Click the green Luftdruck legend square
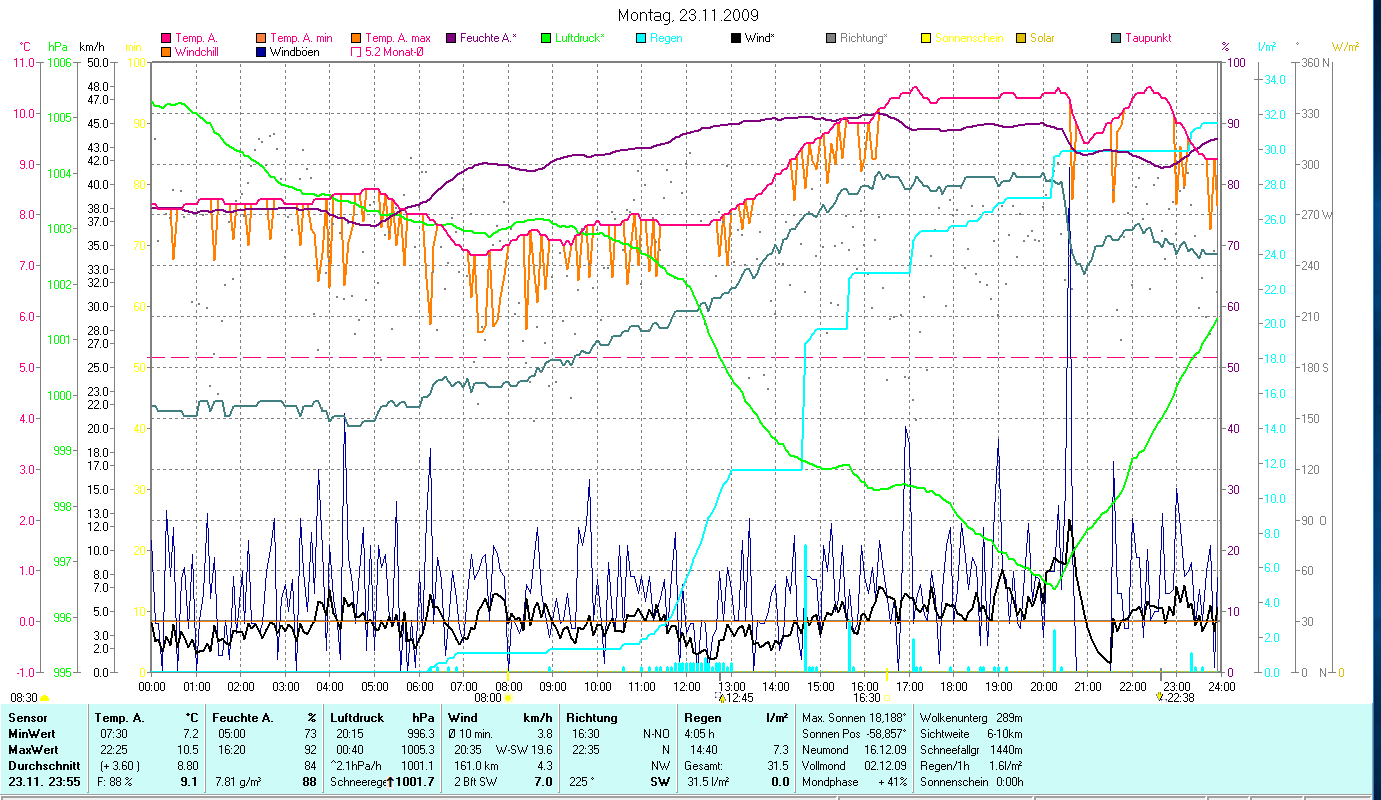 tap(546, 38)
